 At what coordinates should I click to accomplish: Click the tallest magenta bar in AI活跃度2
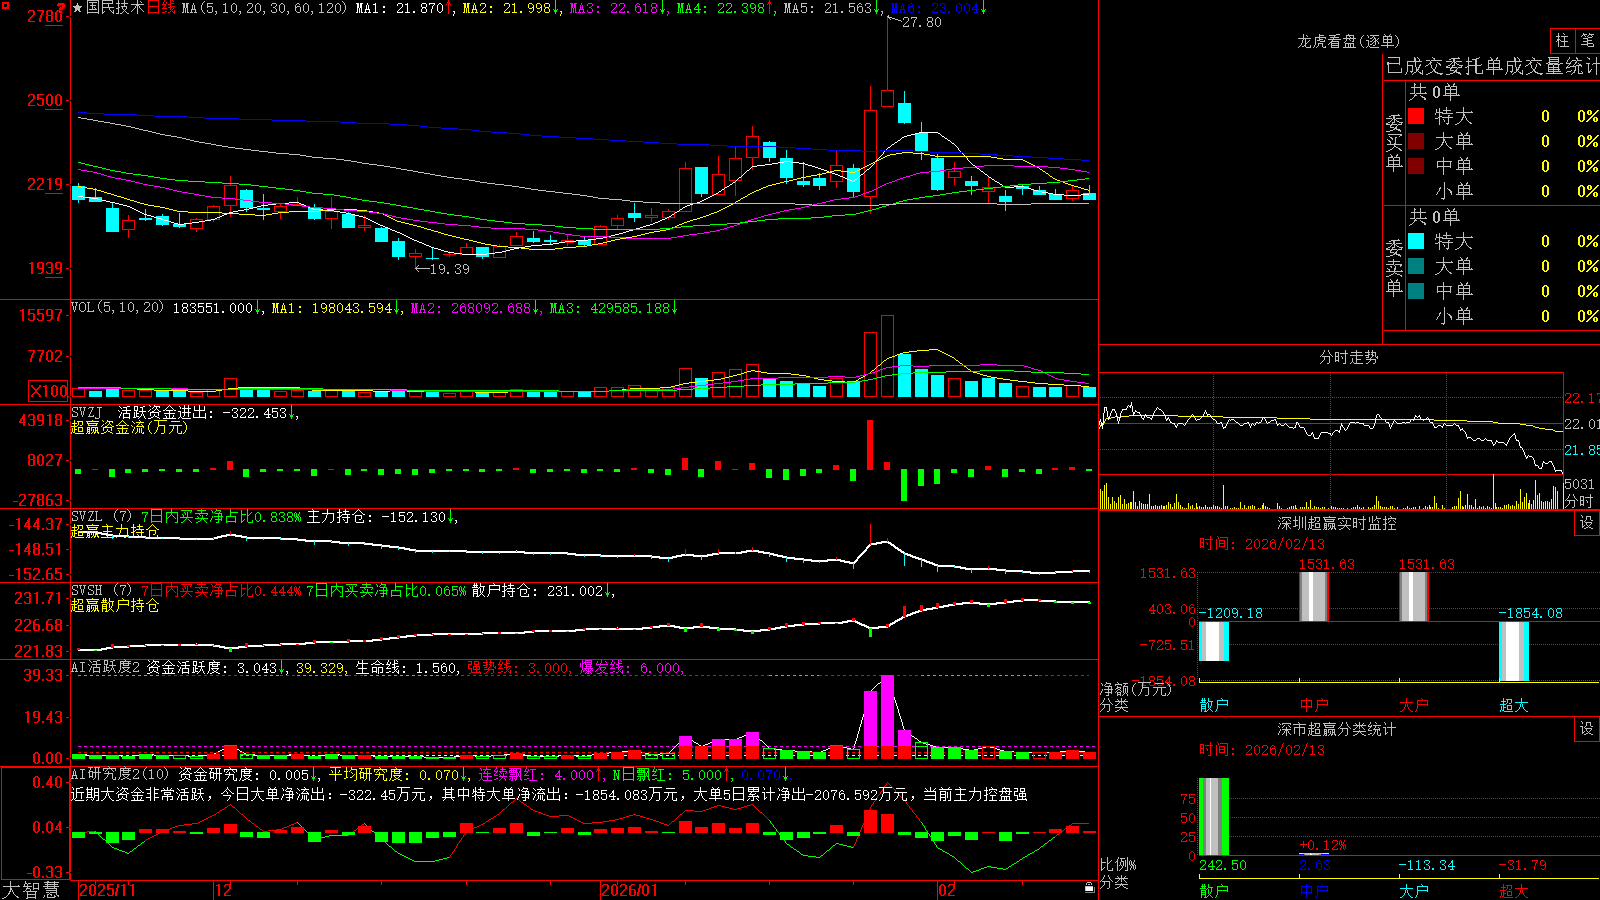[x=887, y=716]
